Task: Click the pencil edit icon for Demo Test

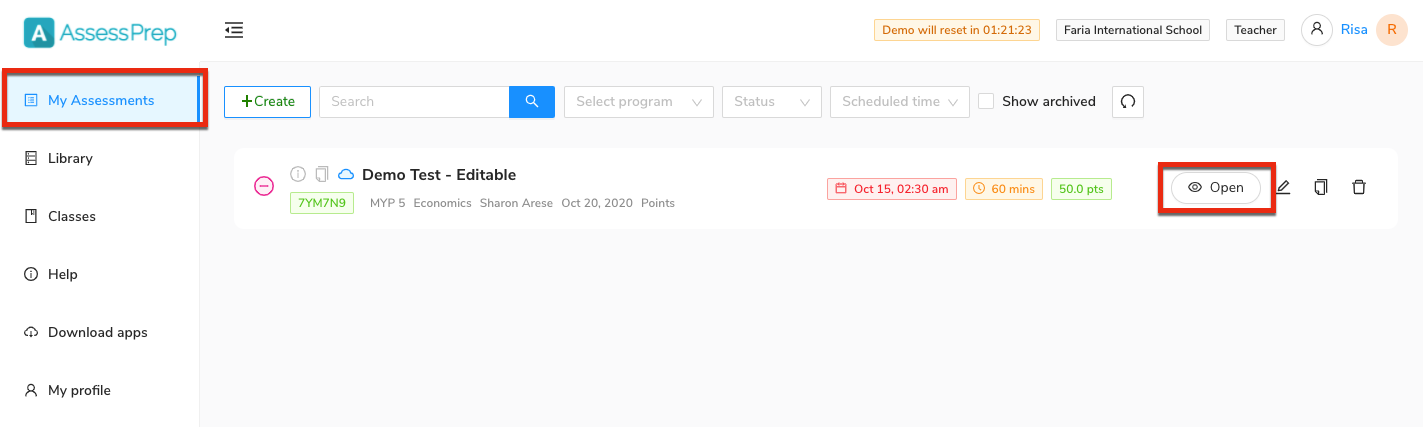Action: click(x=1283, y=187)
